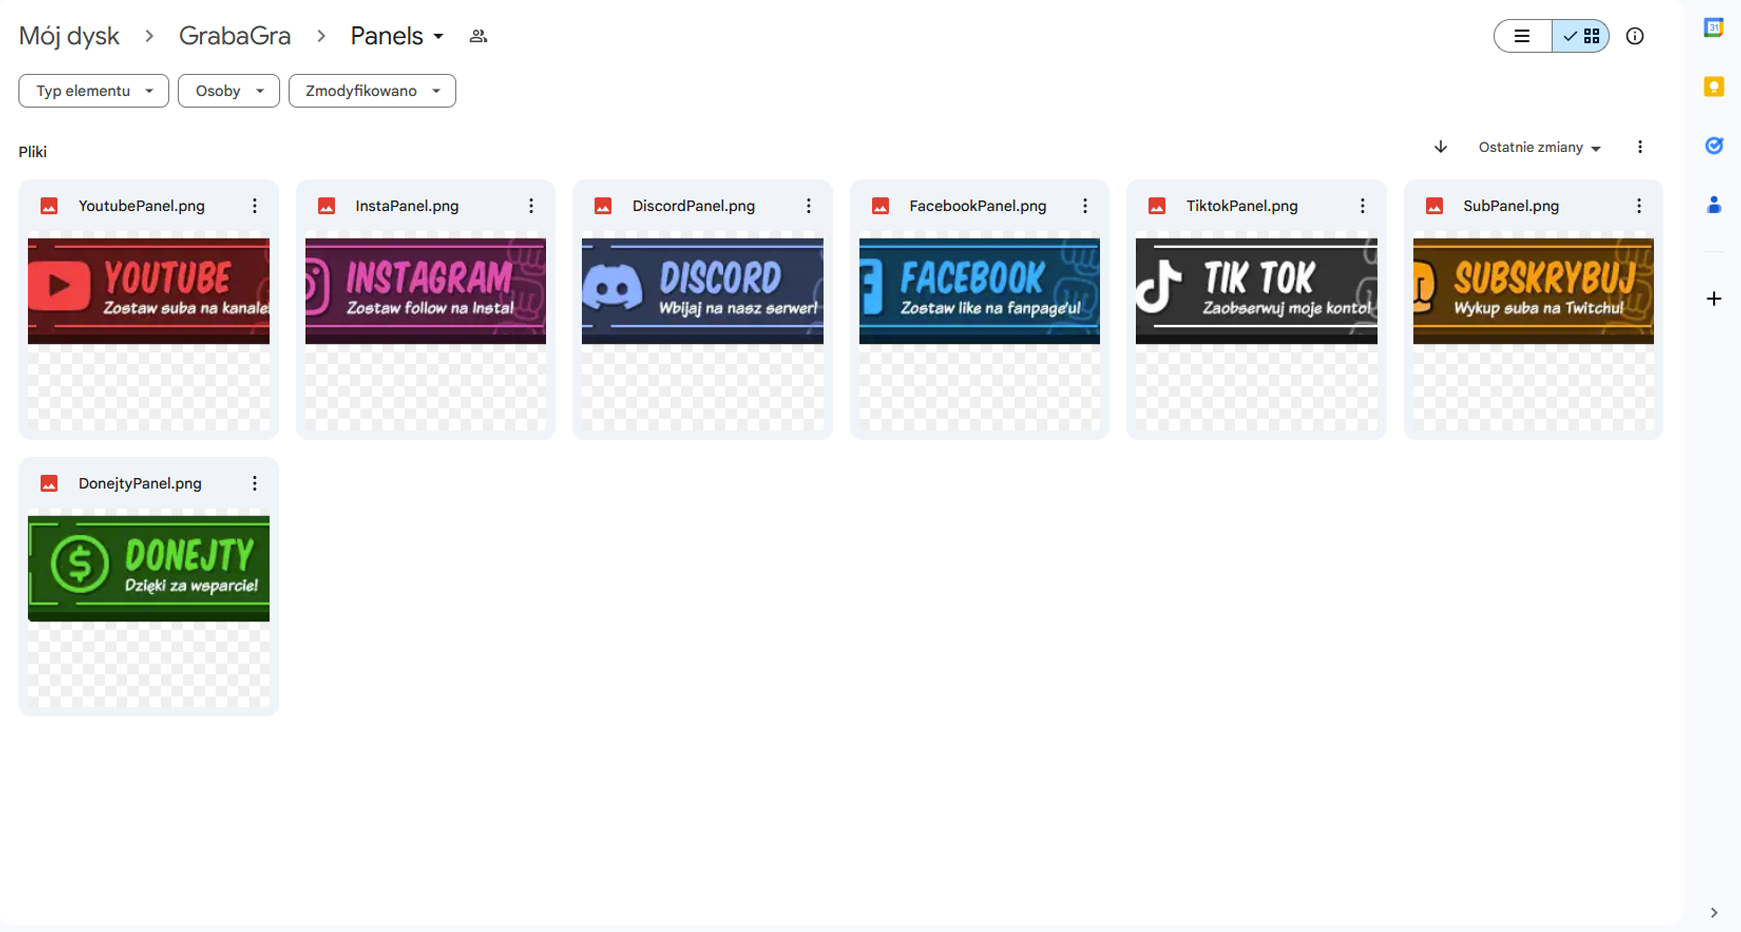Open more options for DonejtyPanel.png
Image resolution: width=1741 pixels, height=932 pixels.
pyautogui.click(x=255, y=483)
